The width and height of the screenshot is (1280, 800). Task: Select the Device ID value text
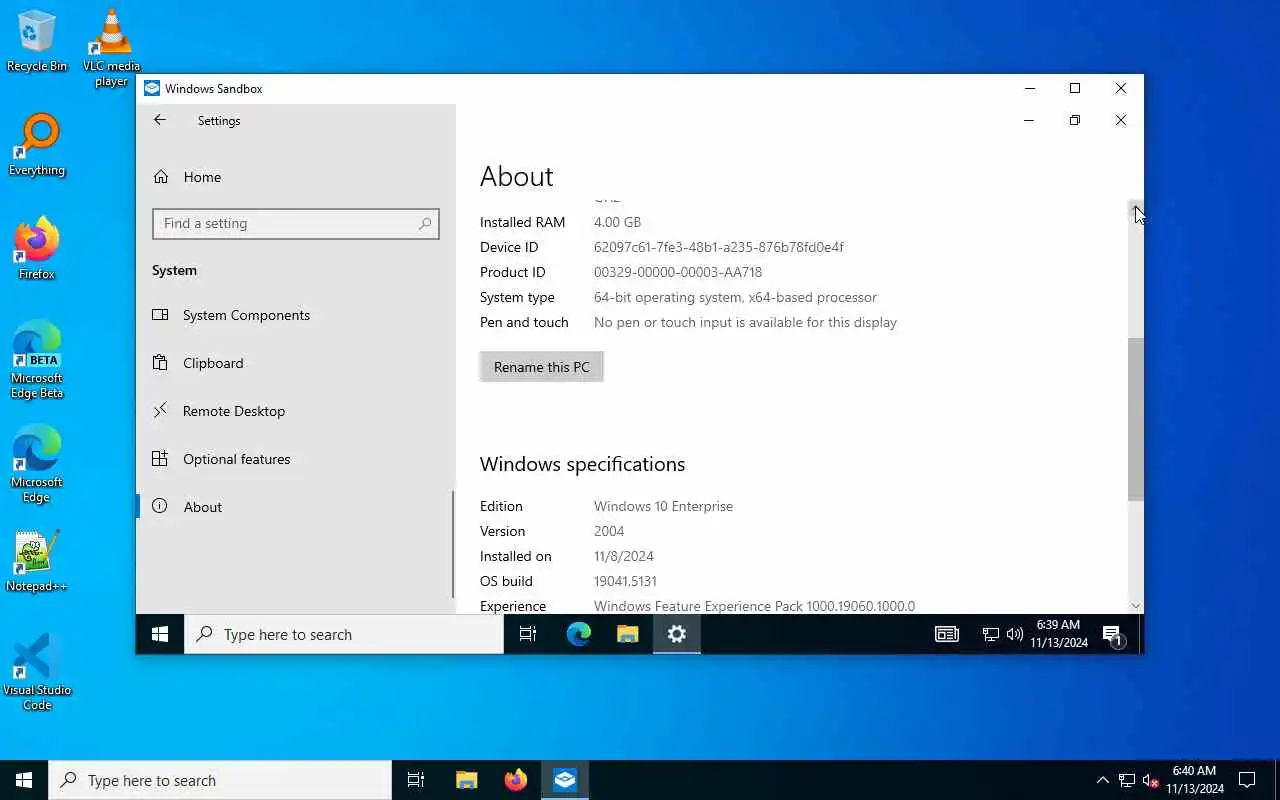click(x=719, y=247)
